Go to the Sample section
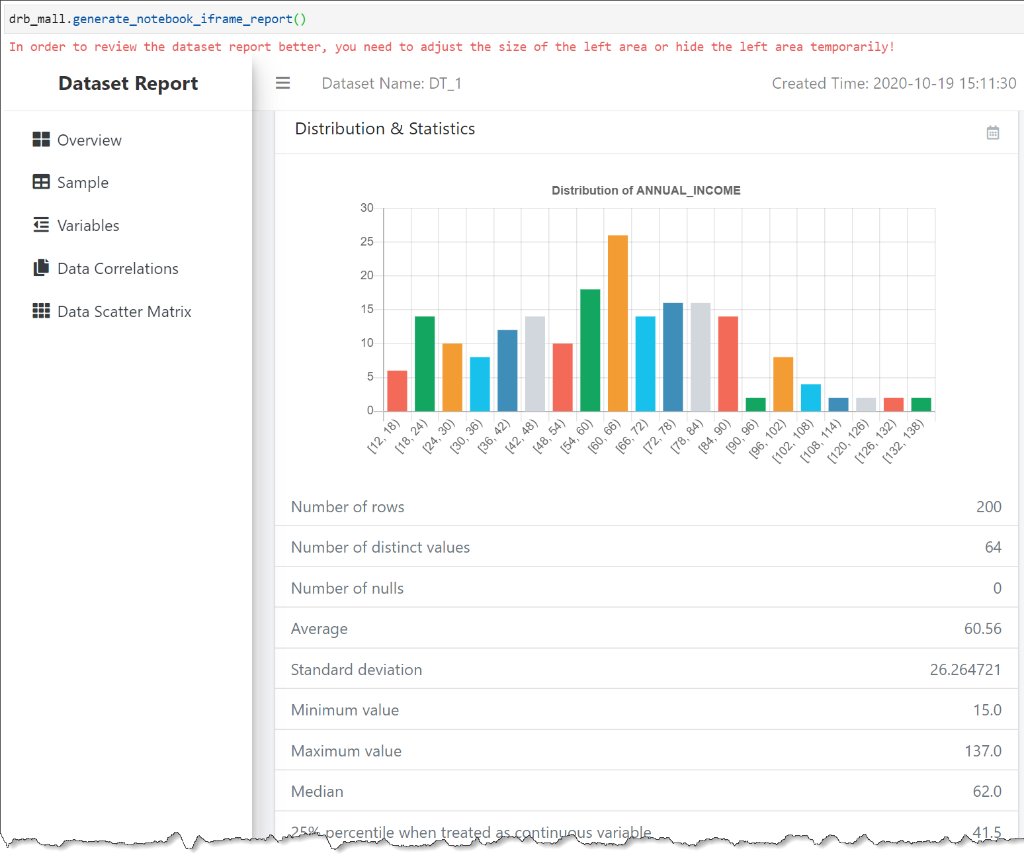Viewport: 1024px width, 863px height. click(x=83, y=182)
